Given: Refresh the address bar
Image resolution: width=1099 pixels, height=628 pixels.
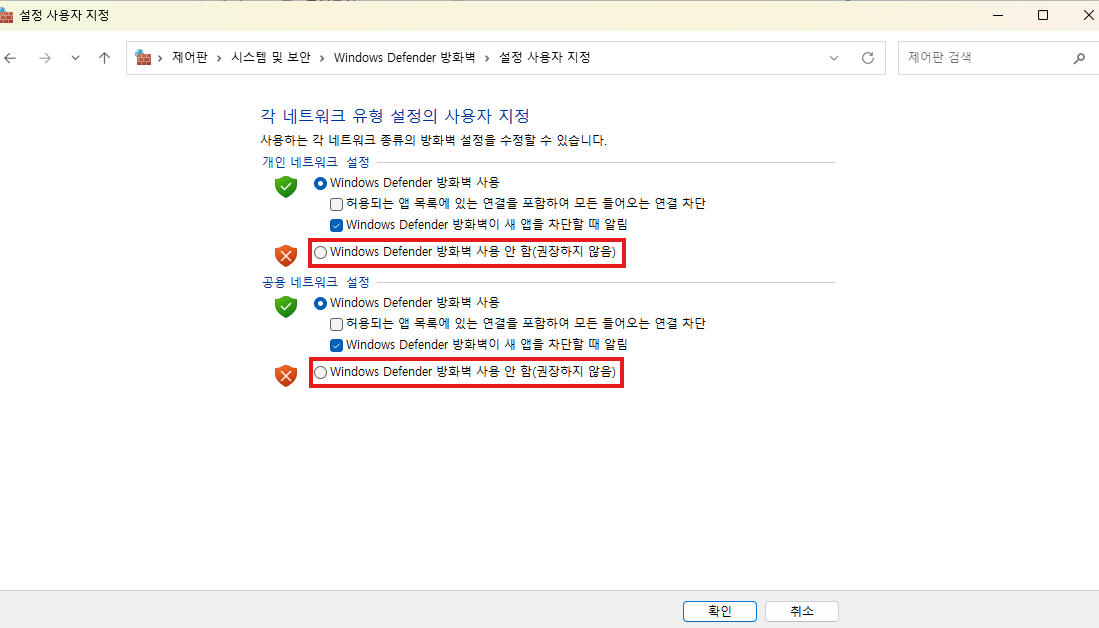Looking at the screenshot, I should click(868, 58).
